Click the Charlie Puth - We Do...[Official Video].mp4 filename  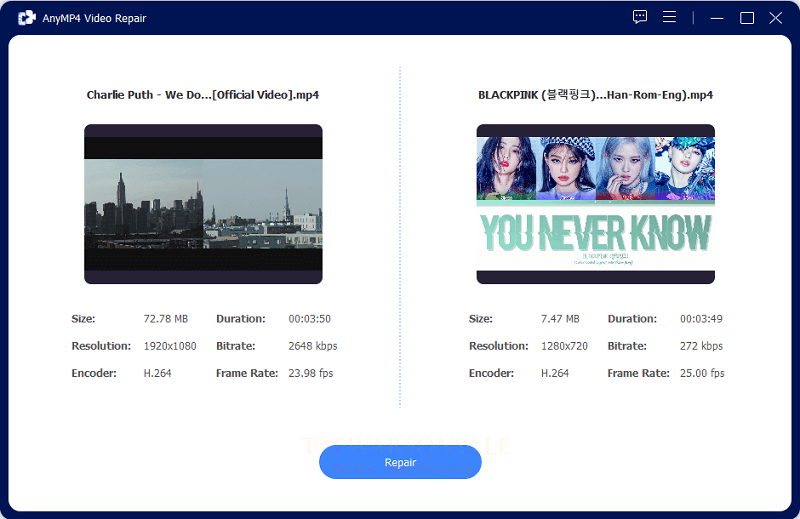point(203,95)
